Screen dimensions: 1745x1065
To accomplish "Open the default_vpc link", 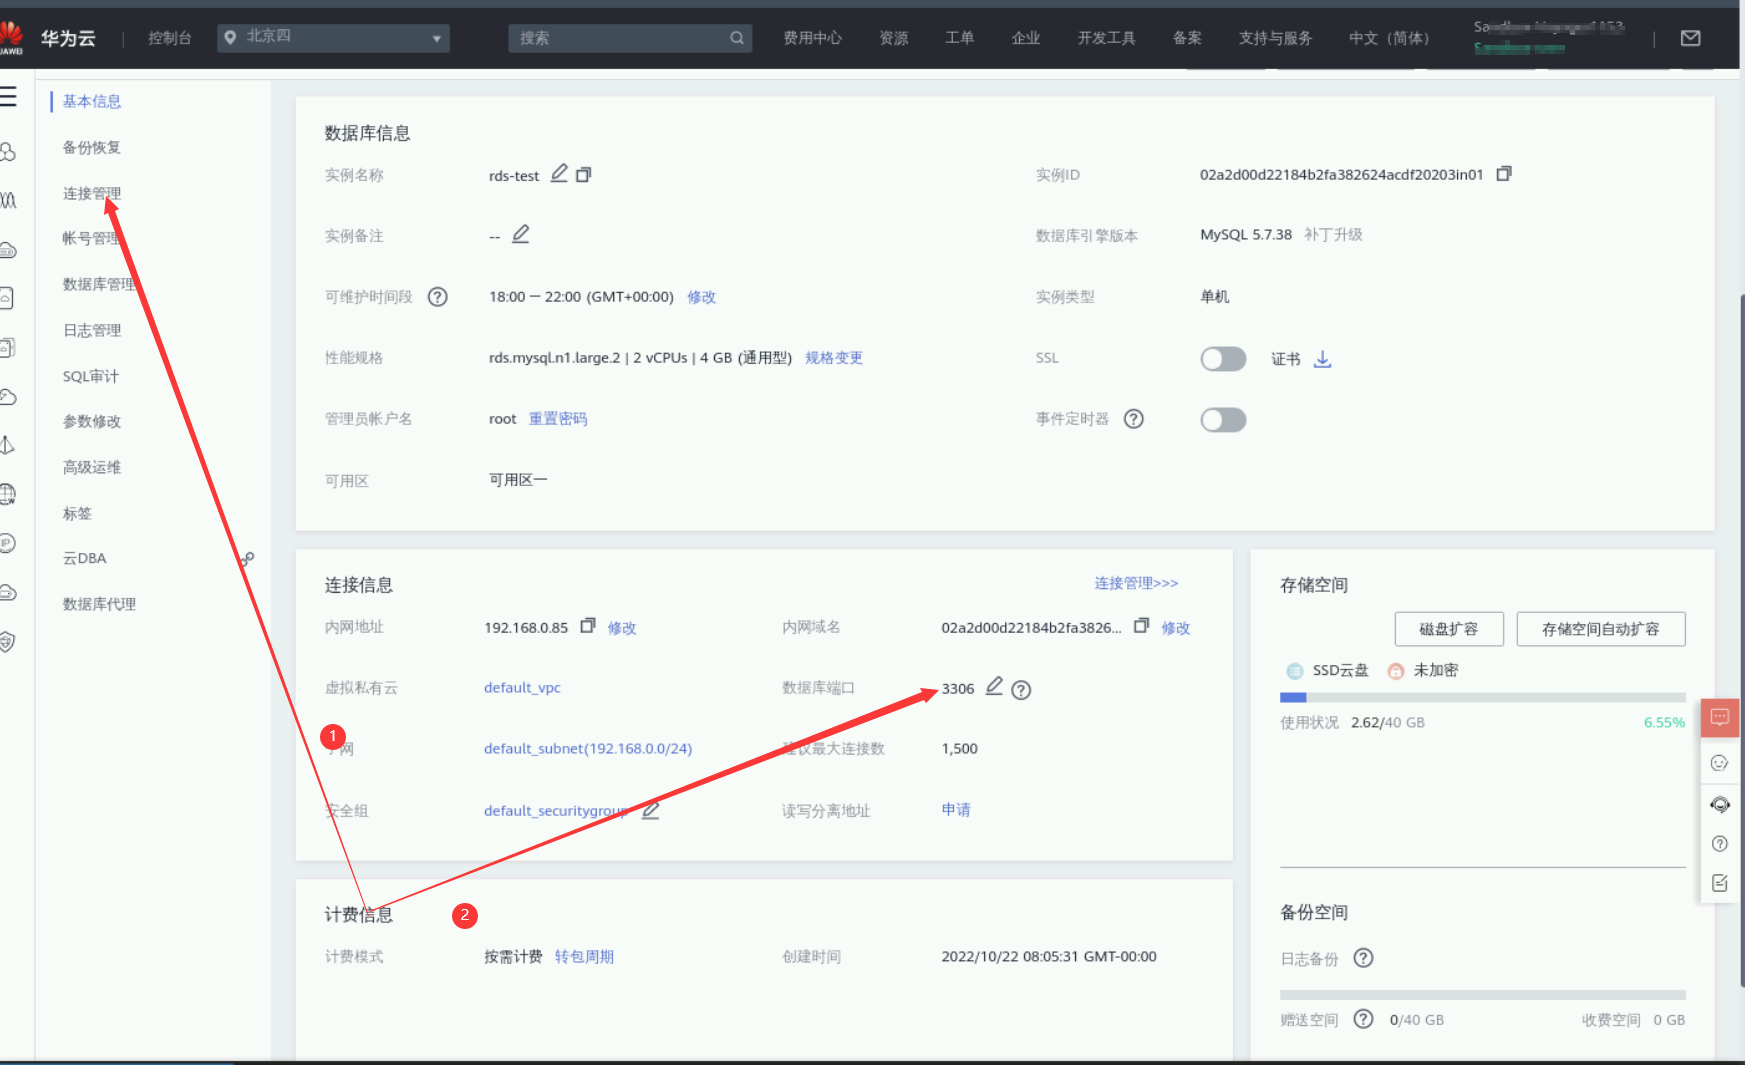I will click(522, 688).
